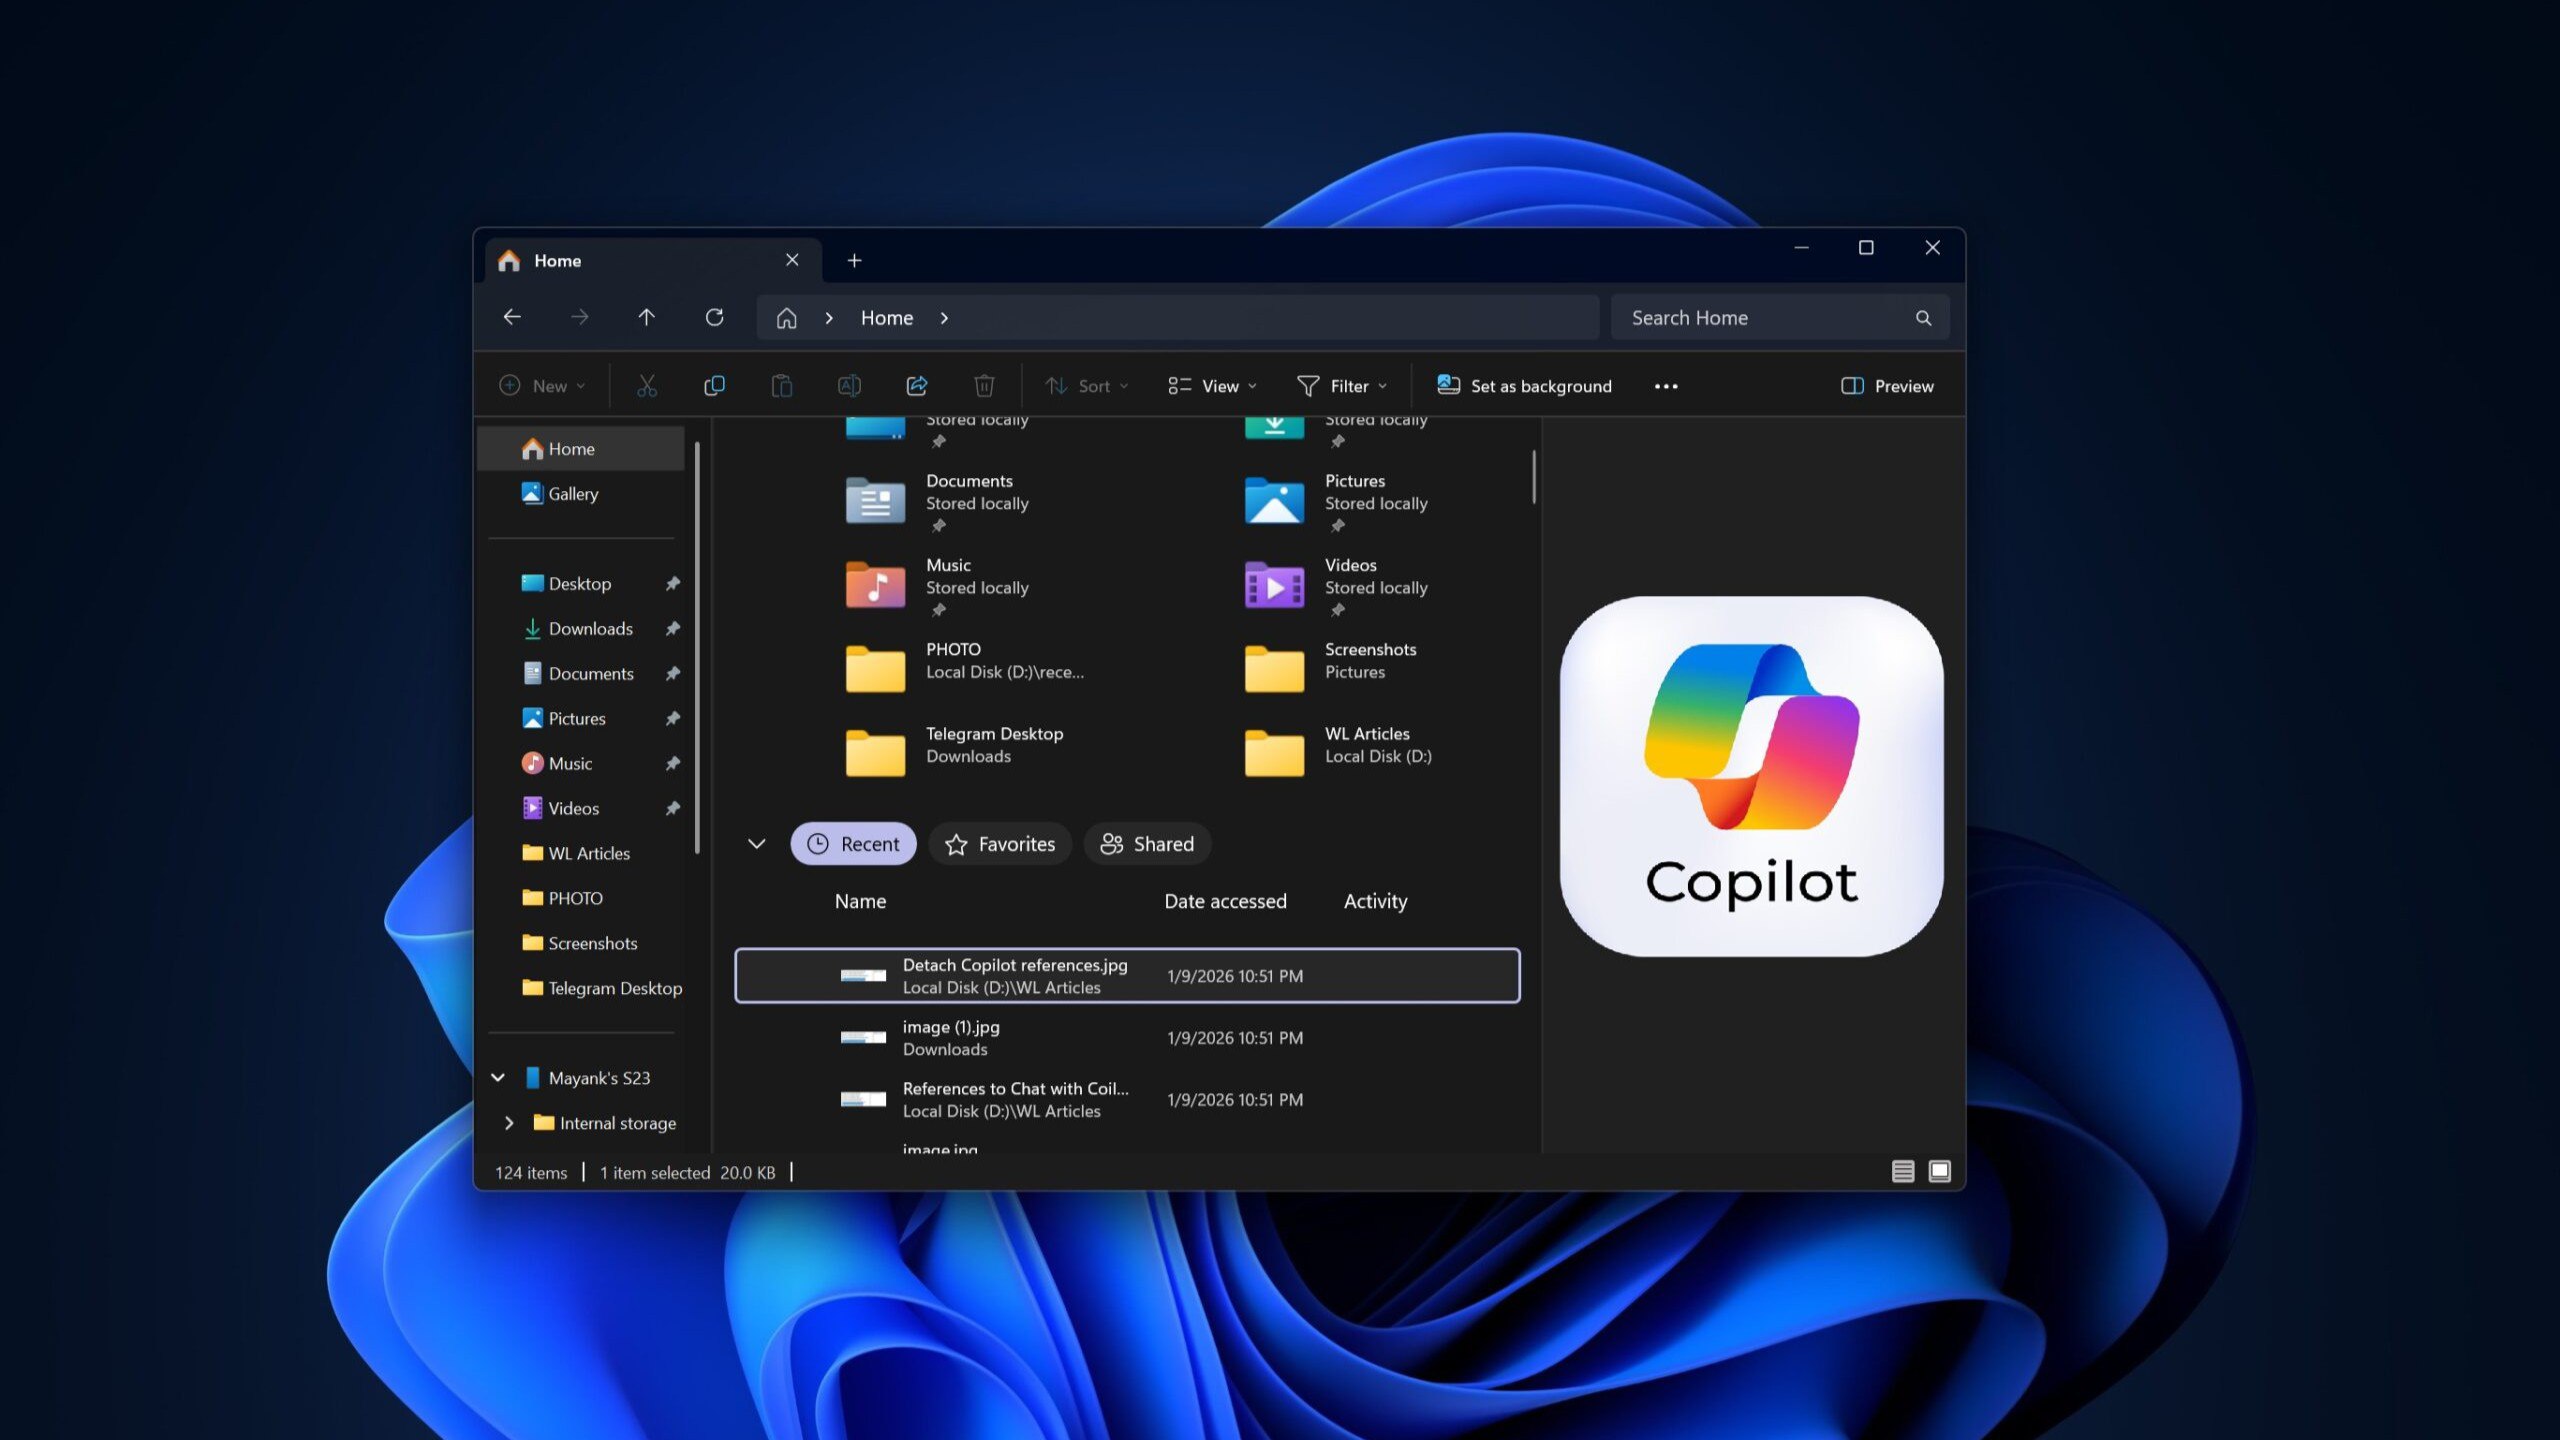The height and width of the screenshot is (1440, 2560).
Task: Collapse the Internal storage tree under Mayank's S23
Action: (509, 1122)
